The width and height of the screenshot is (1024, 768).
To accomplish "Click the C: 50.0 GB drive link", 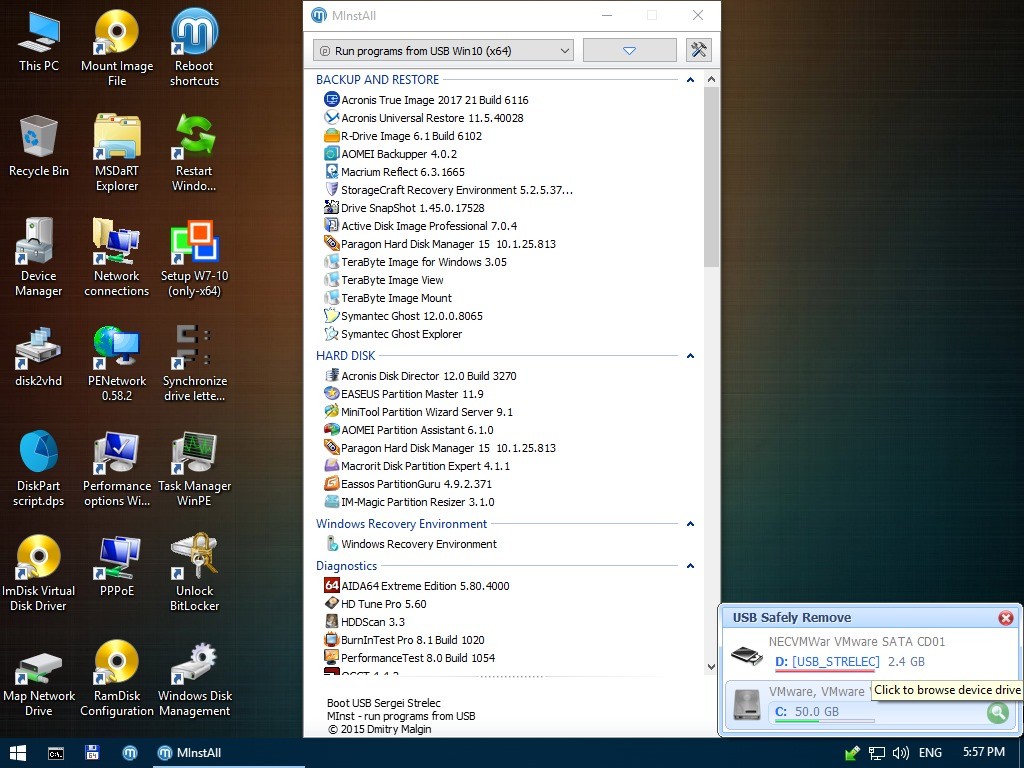I will 806,711.
